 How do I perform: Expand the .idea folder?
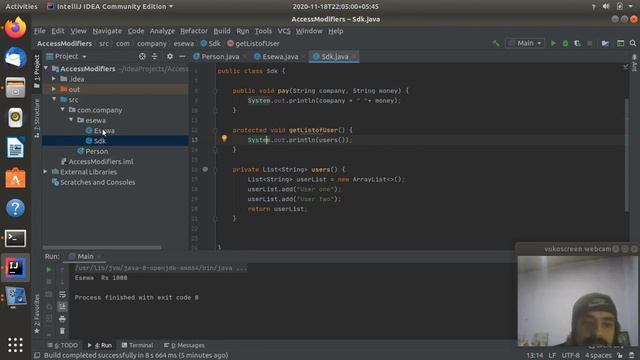point(54,79)
